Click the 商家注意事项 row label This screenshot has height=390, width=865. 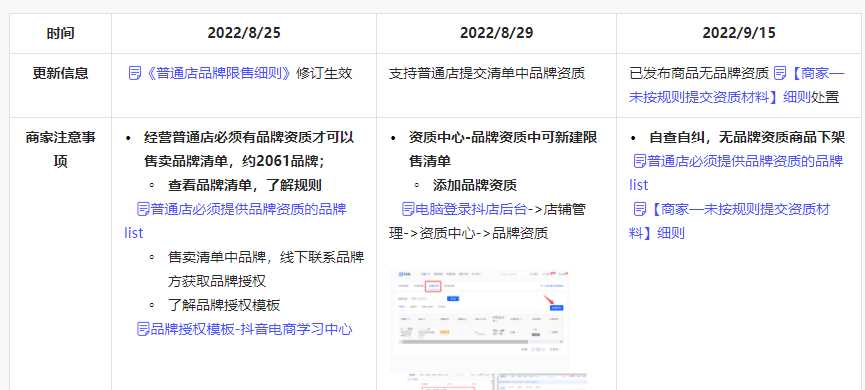60,149
